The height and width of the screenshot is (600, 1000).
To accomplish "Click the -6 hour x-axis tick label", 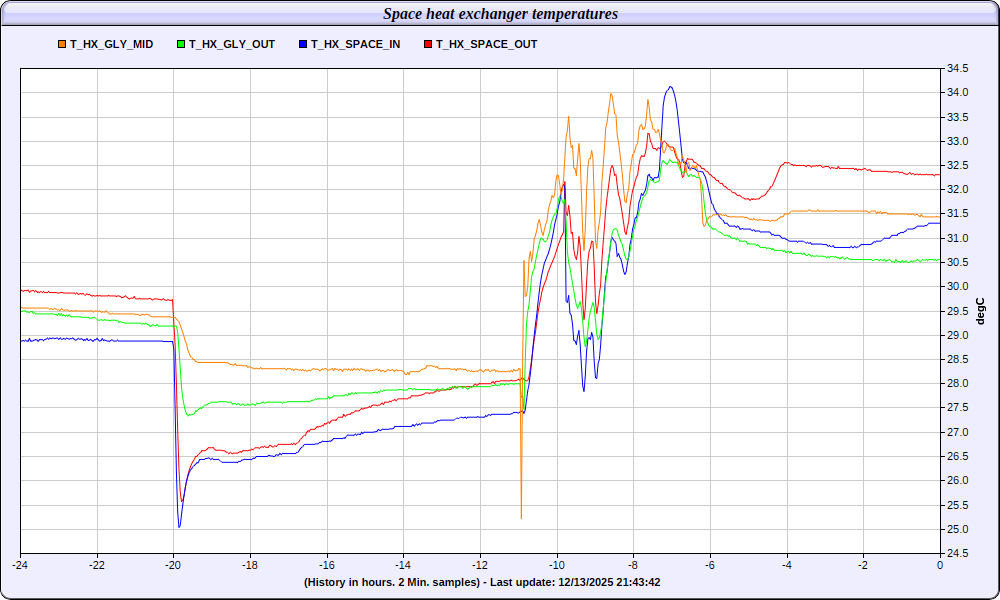I will tap(710, 566).
